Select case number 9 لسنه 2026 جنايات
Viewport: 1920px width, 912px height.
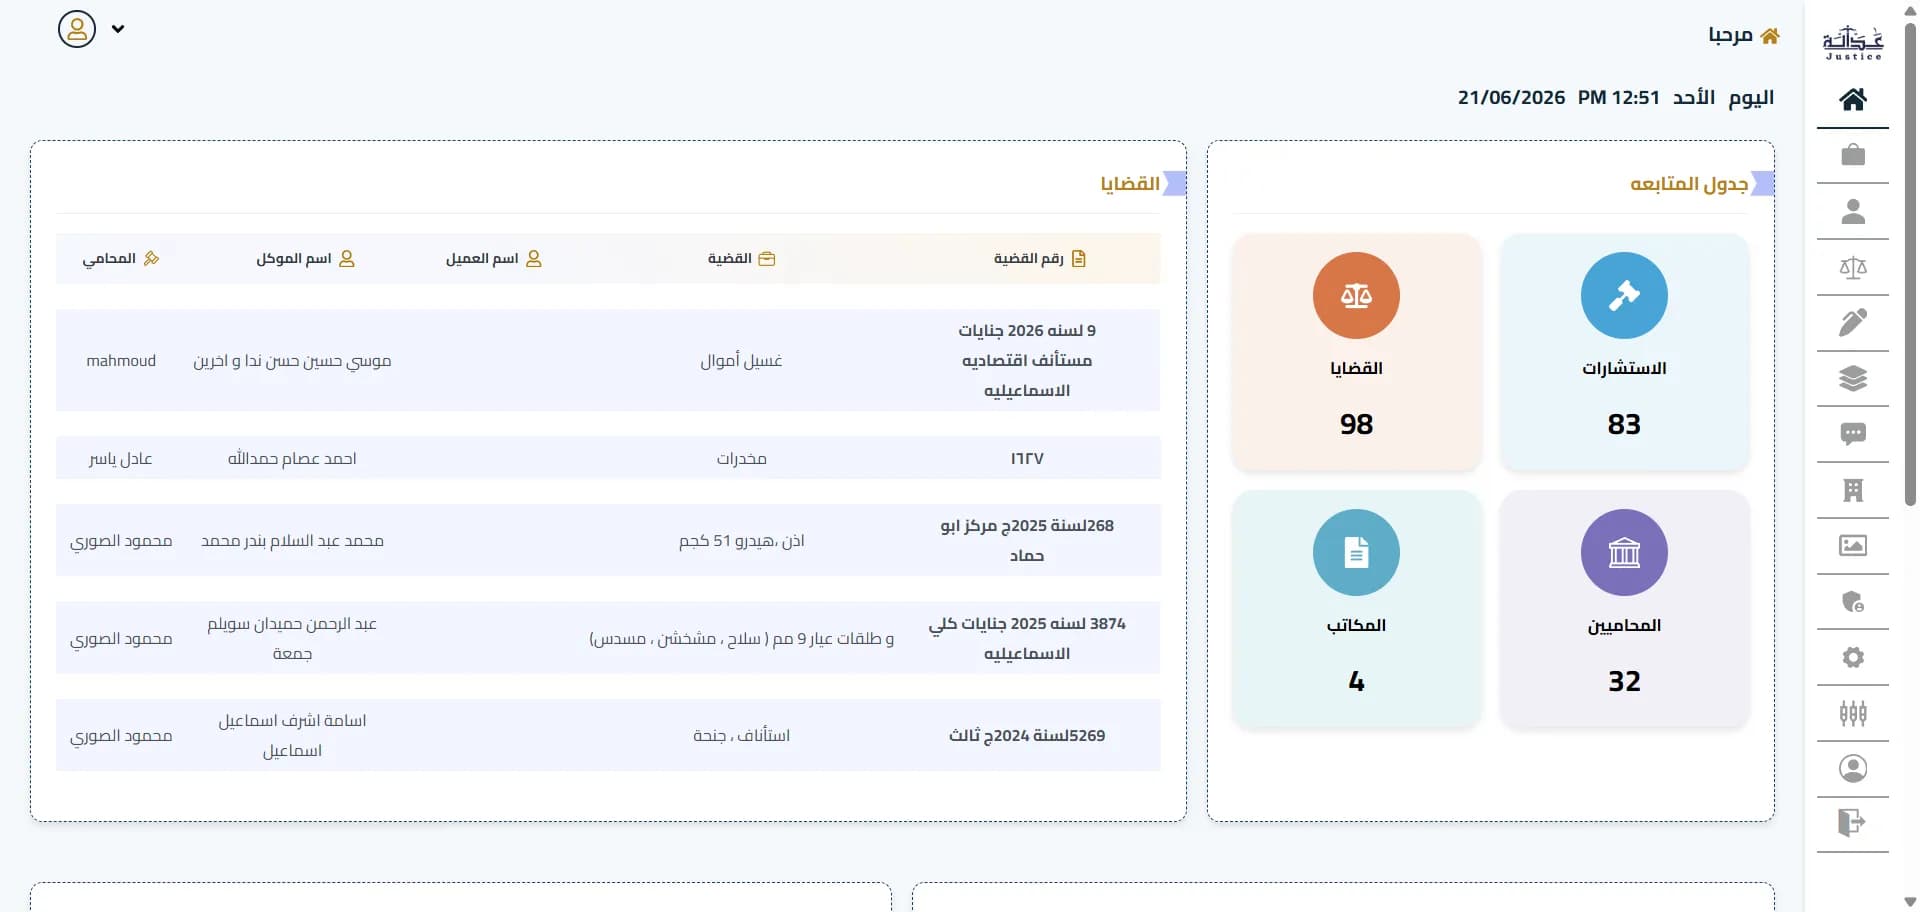[1027, 360]
